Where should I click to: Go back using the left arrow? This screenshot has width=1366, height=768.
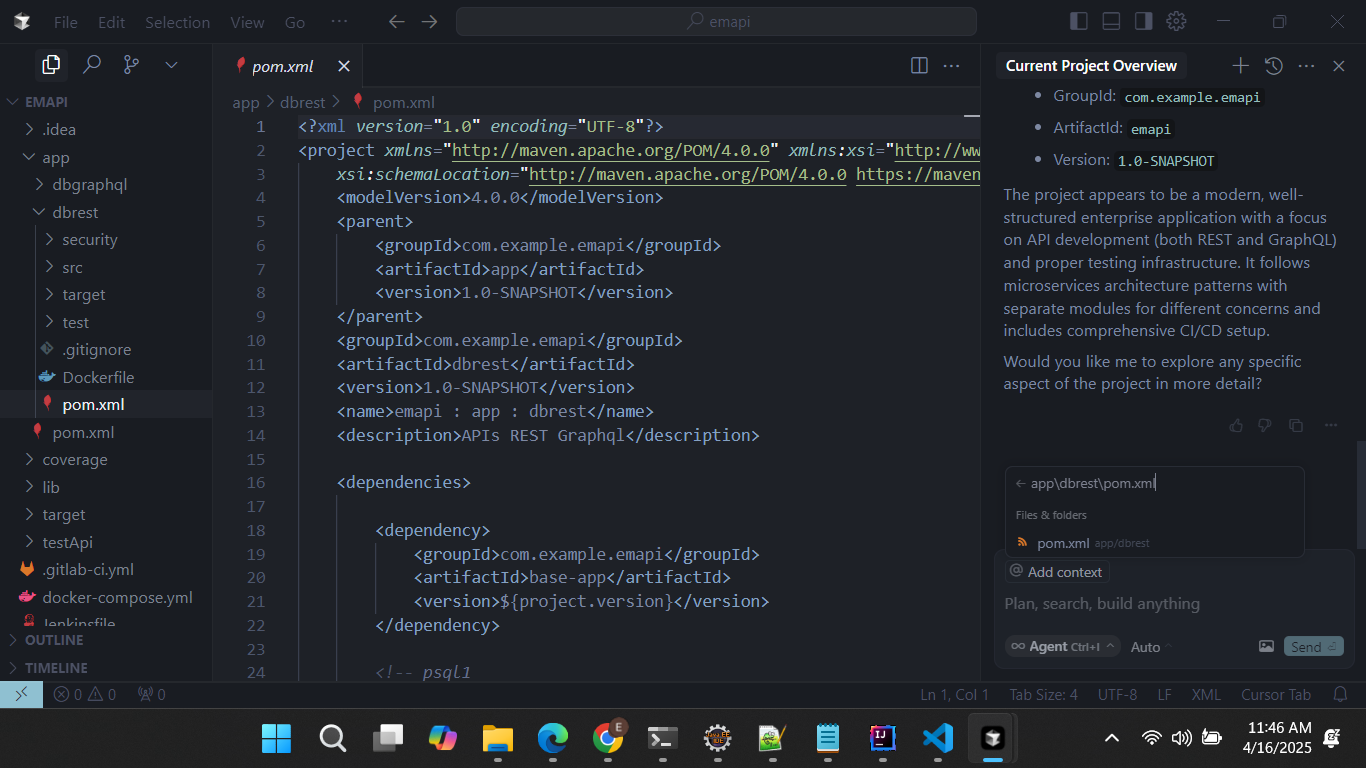point(397,22)
